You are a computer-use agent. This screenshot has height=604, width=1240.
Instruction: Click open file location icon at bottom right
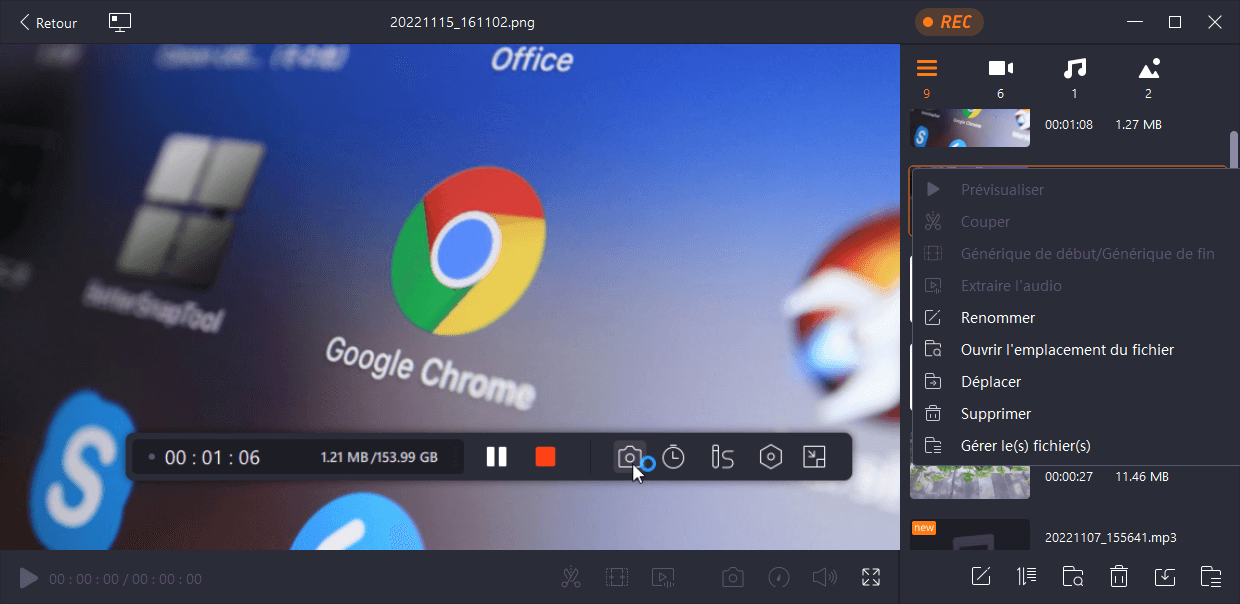point(1073,576)
